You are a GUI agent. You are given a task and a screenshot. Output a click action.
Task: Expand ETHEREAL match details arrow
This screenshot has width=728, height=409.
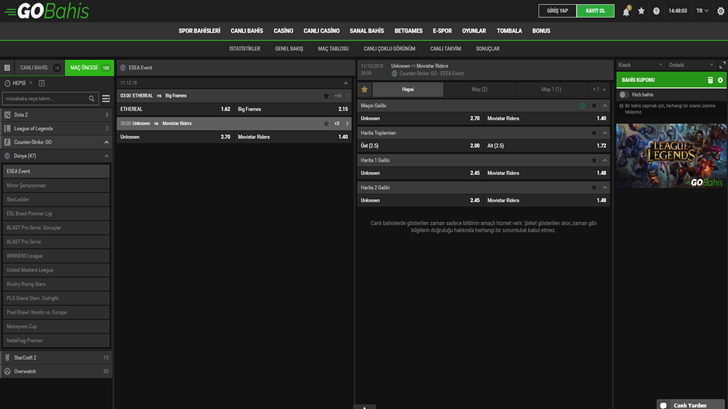(x=347, y=96)
